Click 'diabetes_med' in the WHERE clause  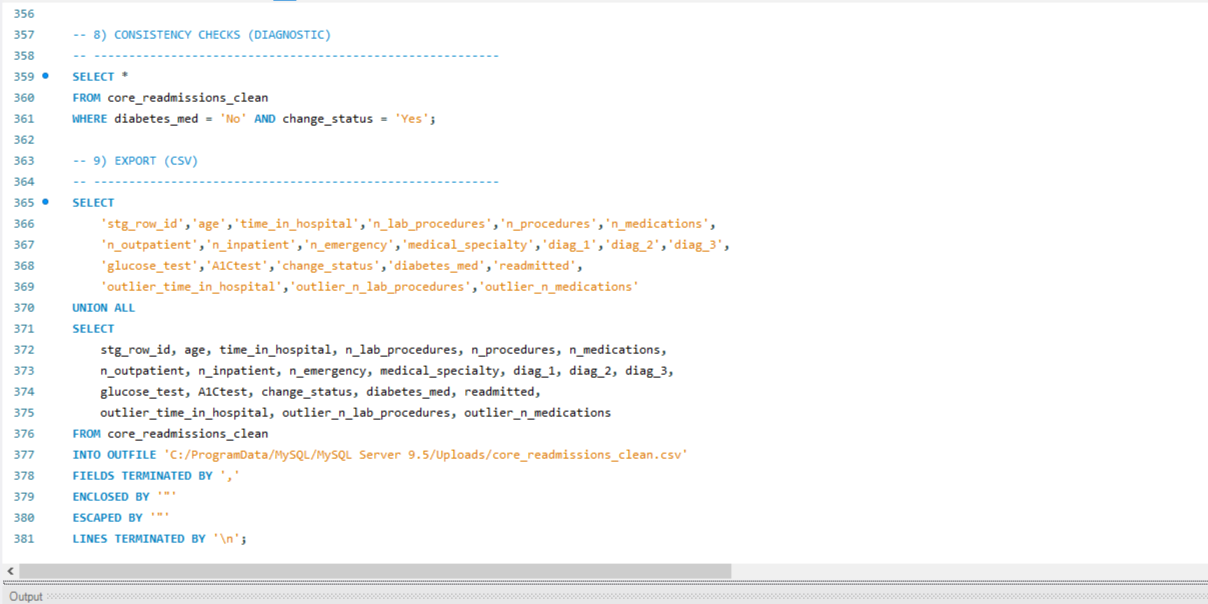(x=156, y=118)
